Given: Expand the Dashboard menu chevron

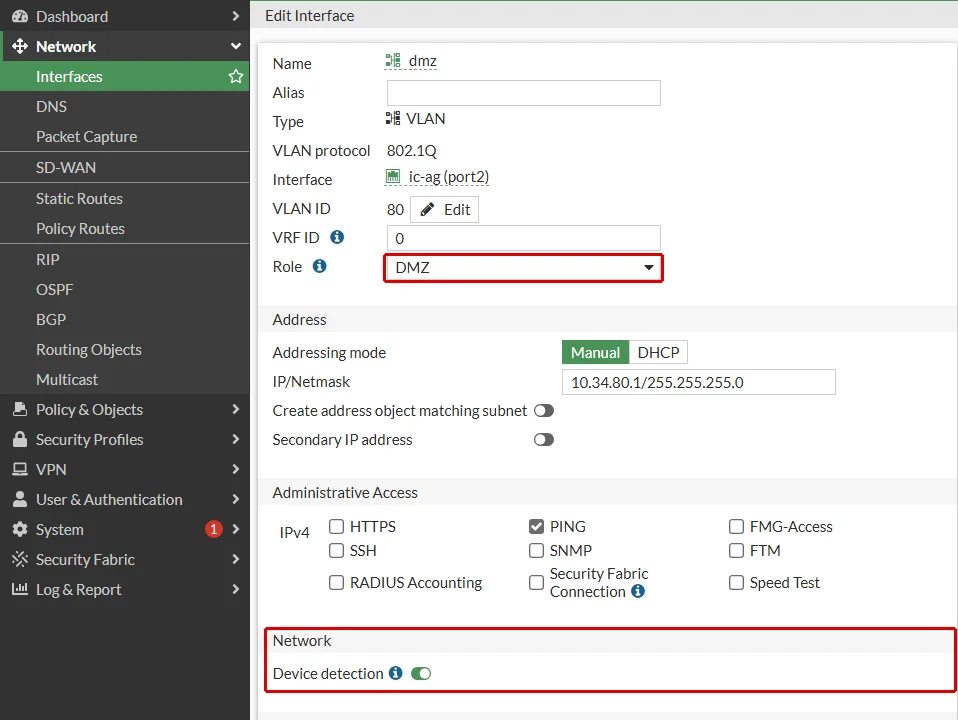Looking at the screenshot, I should tap(236, 17).
